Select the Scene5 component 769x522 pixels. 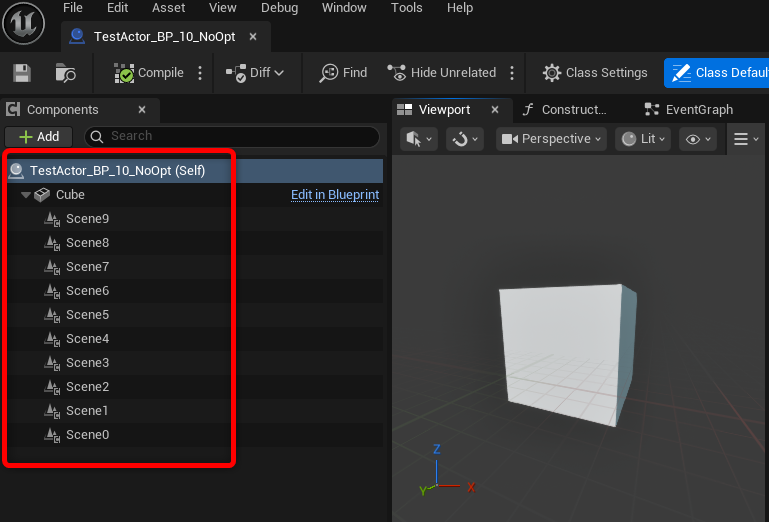click(x=87, y=315)
